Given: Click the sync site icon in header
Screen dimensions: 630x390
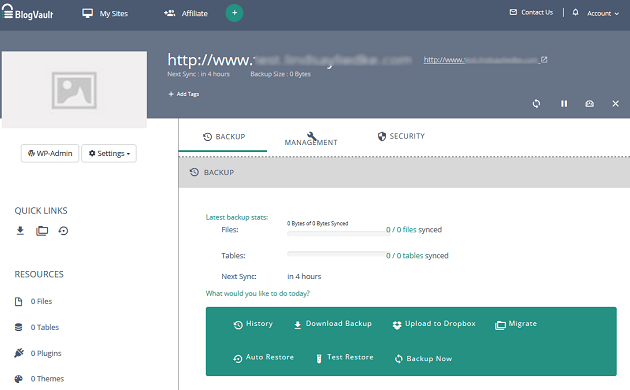Looking at the screenshot, I should tap(536, 104).
